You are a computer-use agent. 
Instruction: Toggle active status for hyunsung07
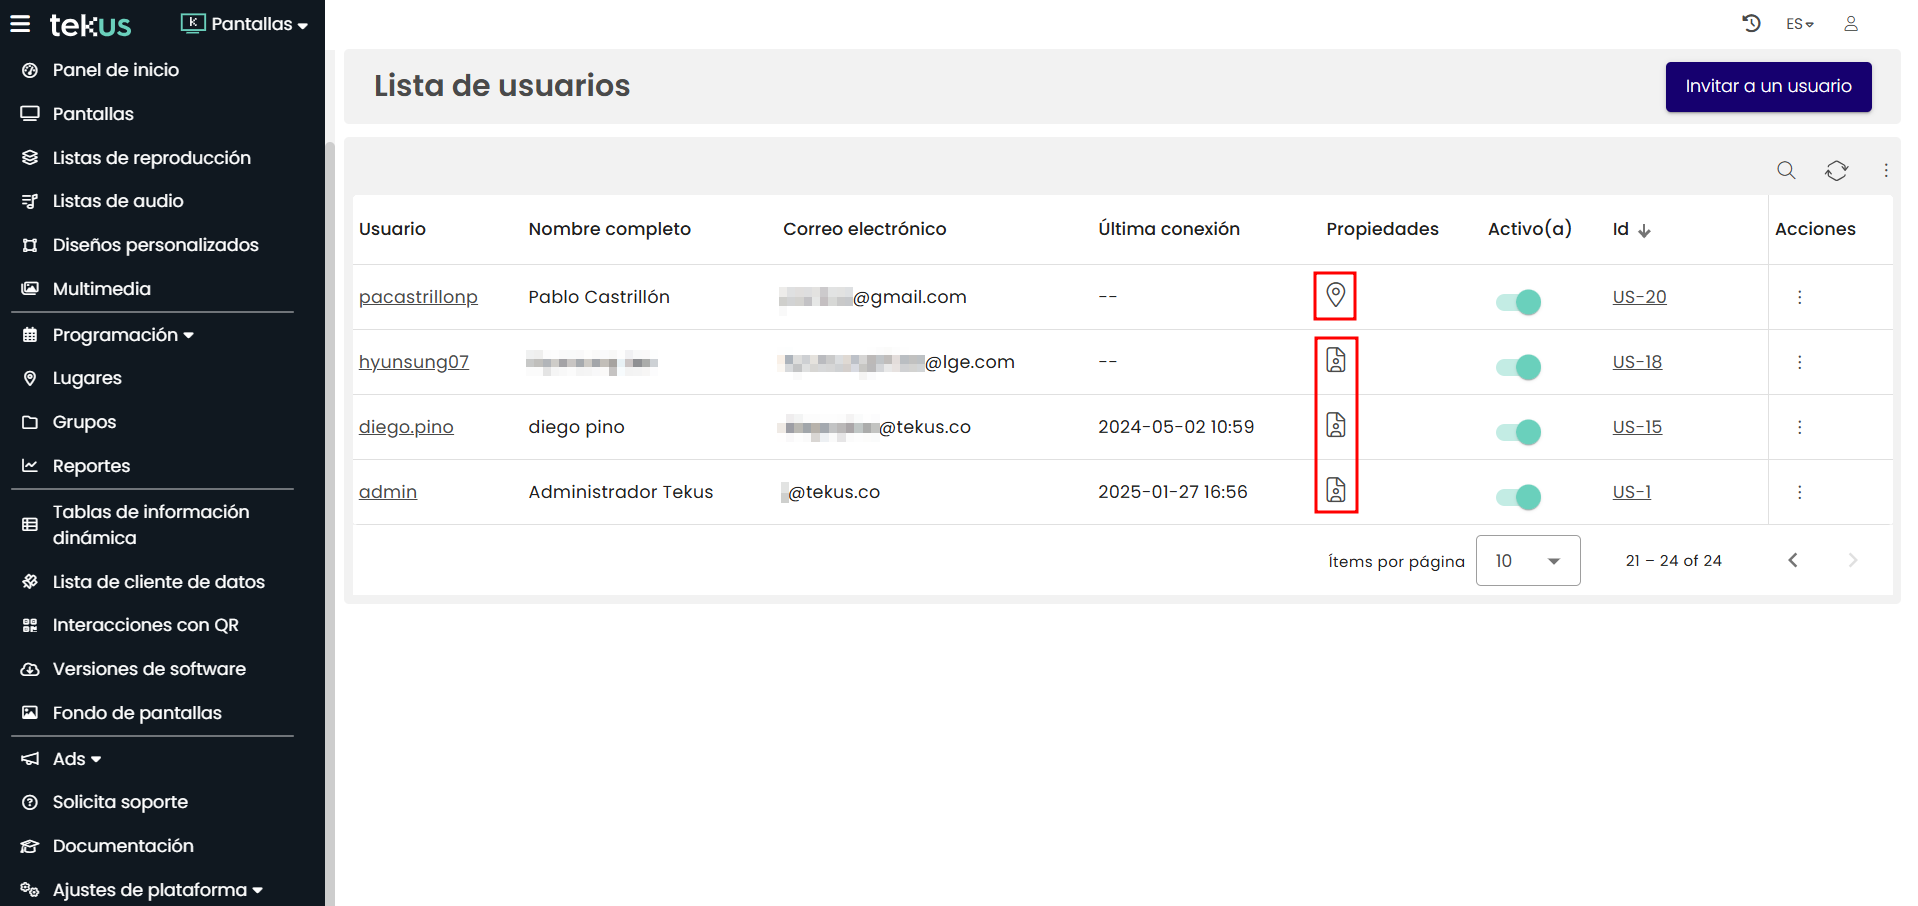click(1518, 367)
